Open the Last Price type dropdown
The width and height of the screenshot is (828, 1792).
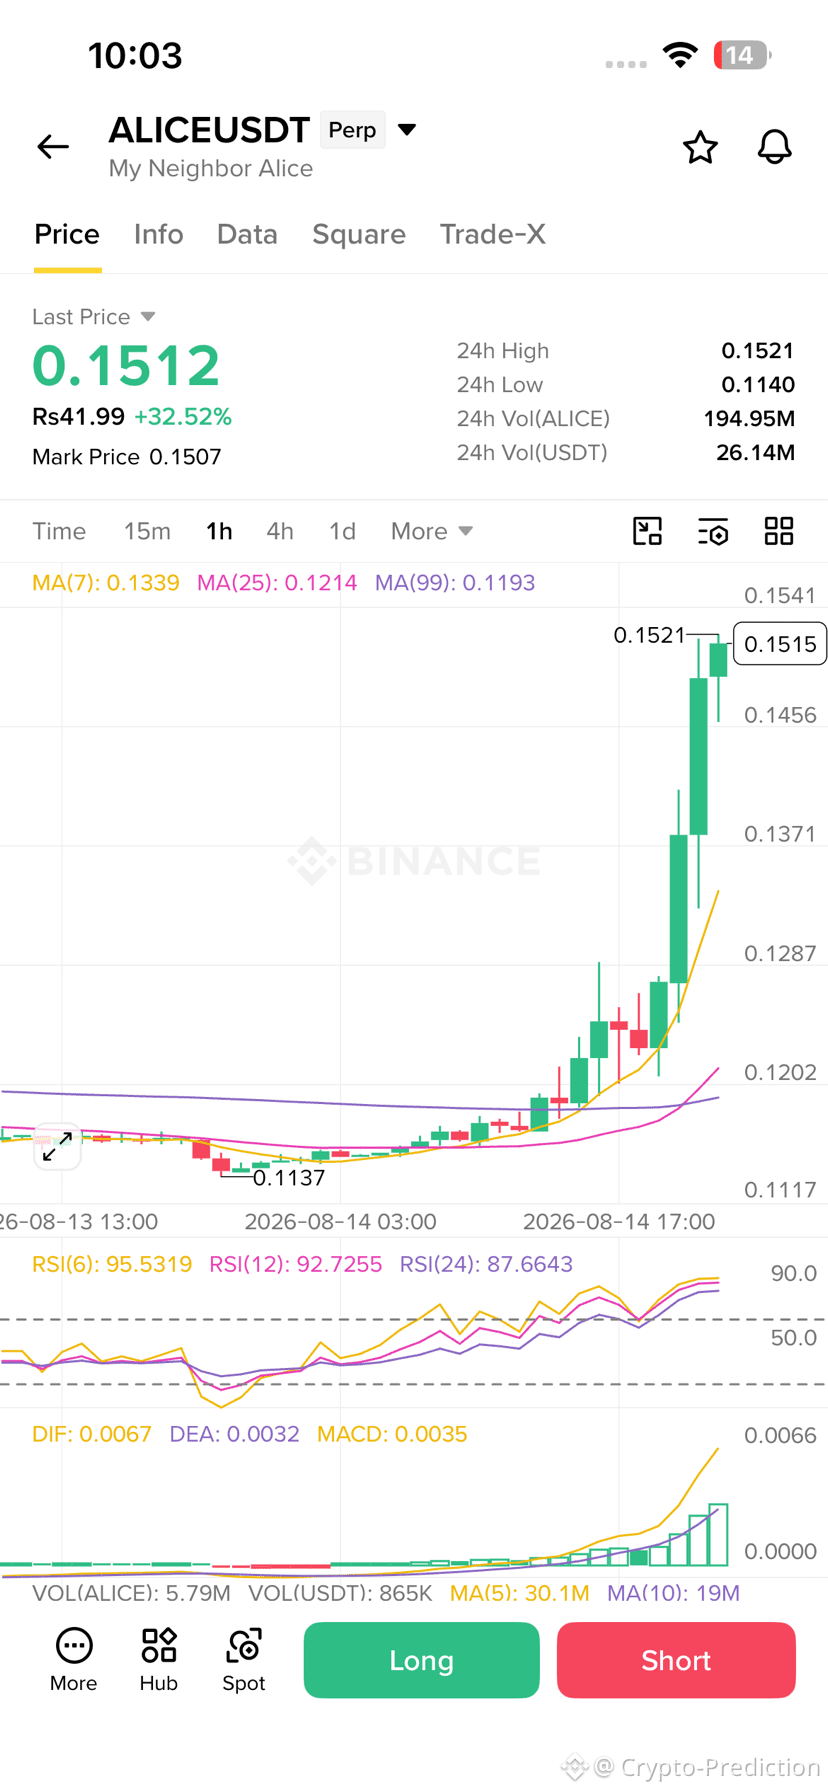(x=93, y=317)
